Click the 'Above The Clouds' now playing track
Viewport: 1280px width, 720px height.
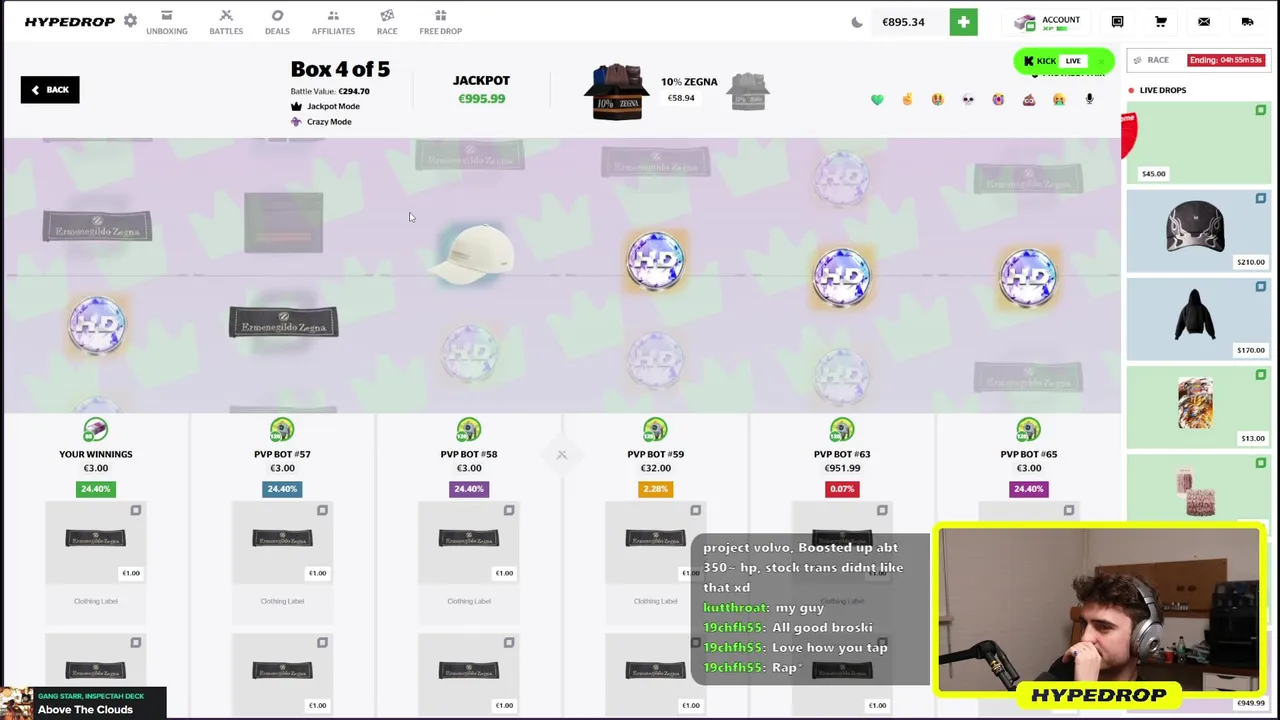point(85,710)
